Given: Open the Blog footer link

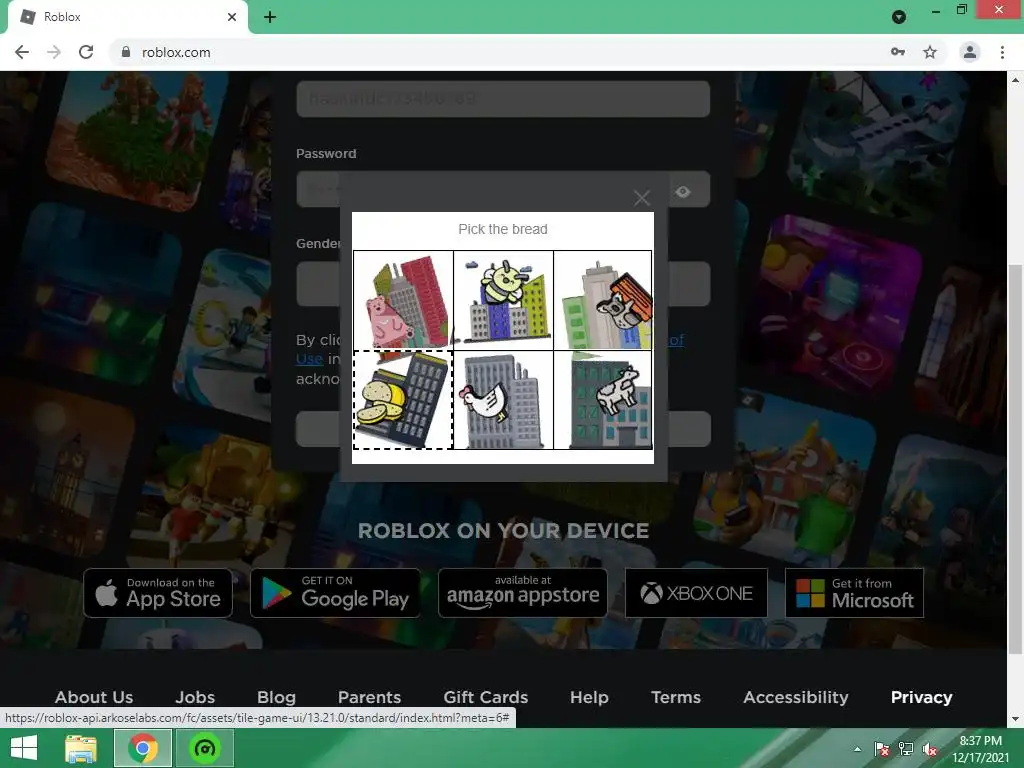Looking at the screenshot, I should (276, 697).
